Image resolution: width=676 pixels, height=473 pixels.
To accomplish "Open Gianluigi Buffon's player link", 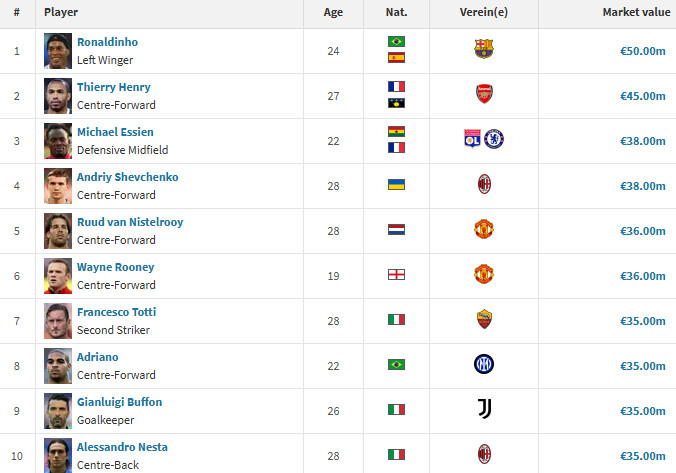I will pyautogui.click(x=119, y=402).
